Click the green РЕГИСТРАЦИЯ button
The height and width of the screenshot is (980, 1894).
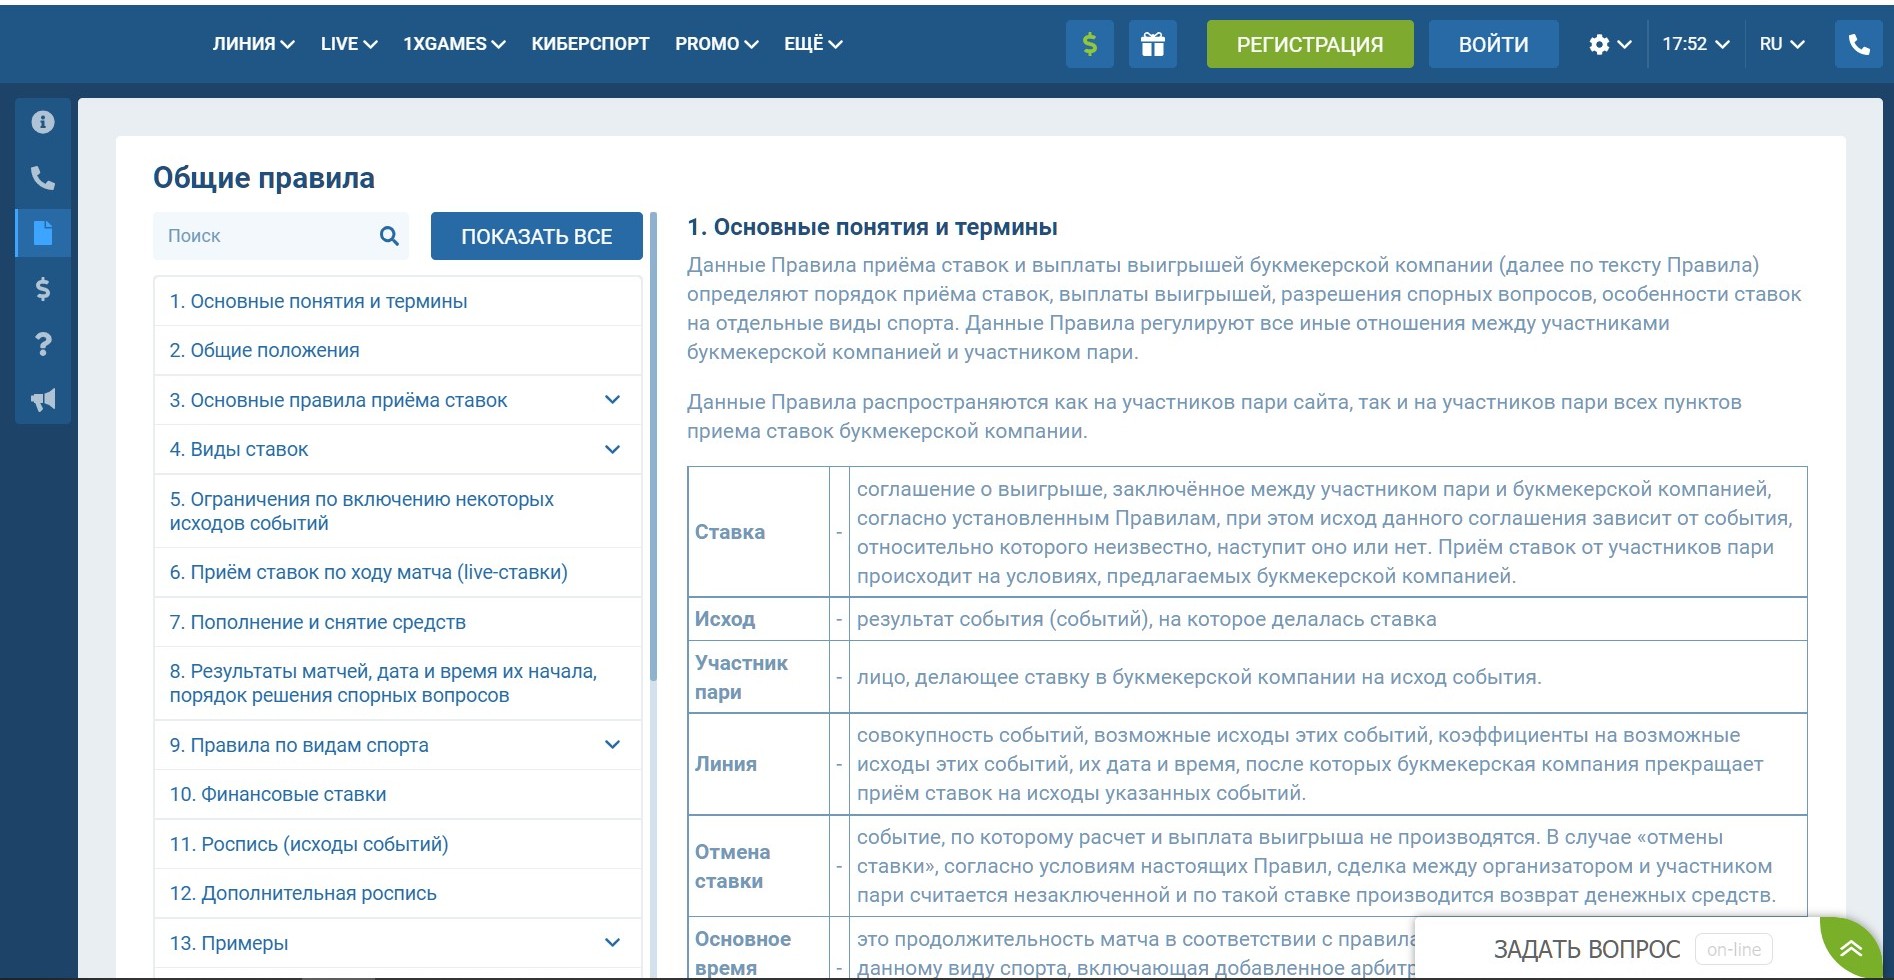pos(1310,44)
